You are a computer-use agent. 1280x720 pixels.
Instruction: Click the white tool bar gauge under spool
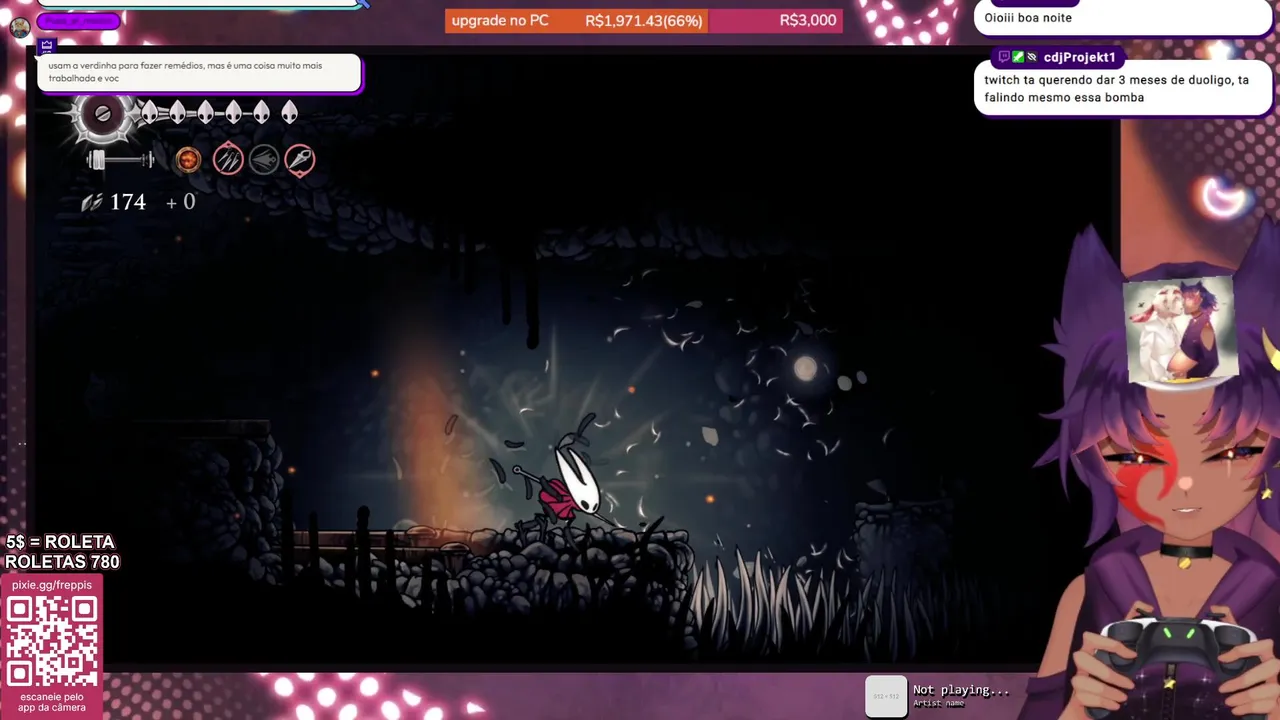(x=120, y=160)
